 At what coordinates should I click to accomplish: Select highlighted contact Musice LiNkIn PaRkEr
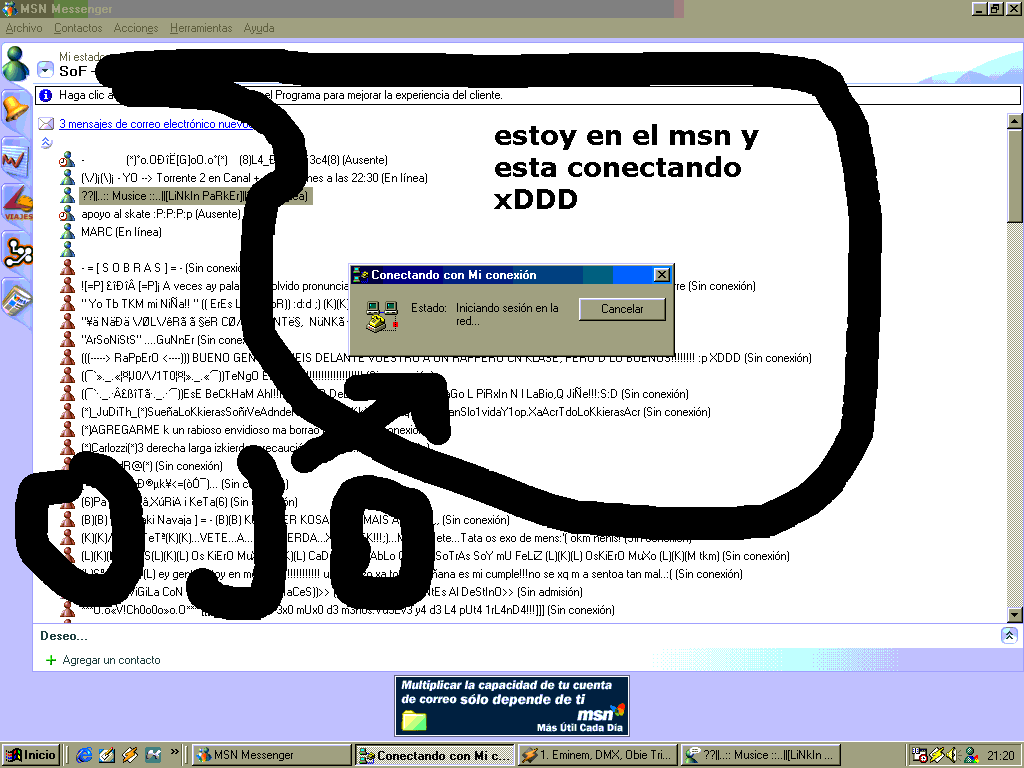pos(195,196)
